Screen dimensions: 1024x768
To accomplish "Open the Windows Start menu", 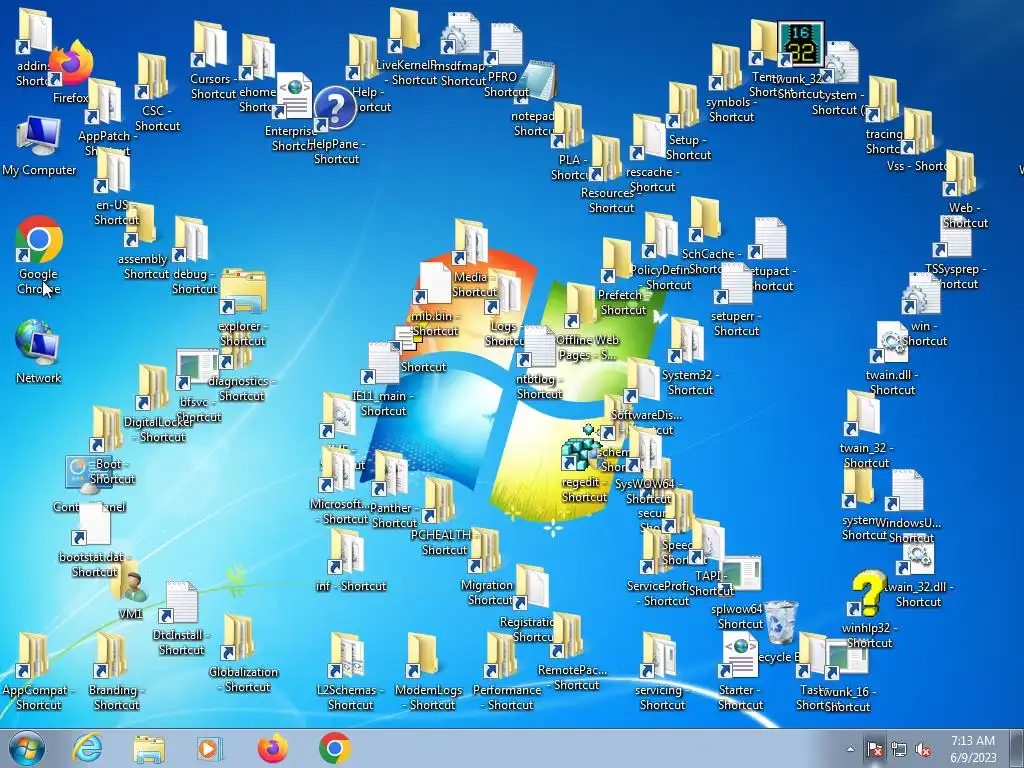I will pyautogui.click(x=26, y=748).
